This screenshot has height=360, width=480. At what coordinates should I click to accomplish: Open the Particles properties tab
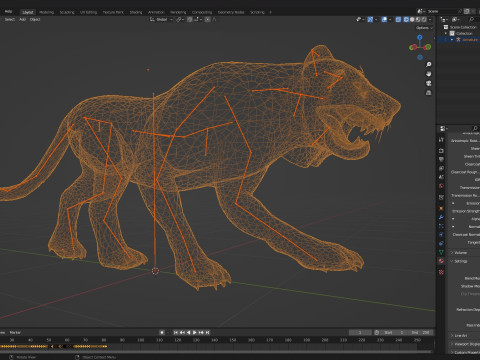pos(441,226)
